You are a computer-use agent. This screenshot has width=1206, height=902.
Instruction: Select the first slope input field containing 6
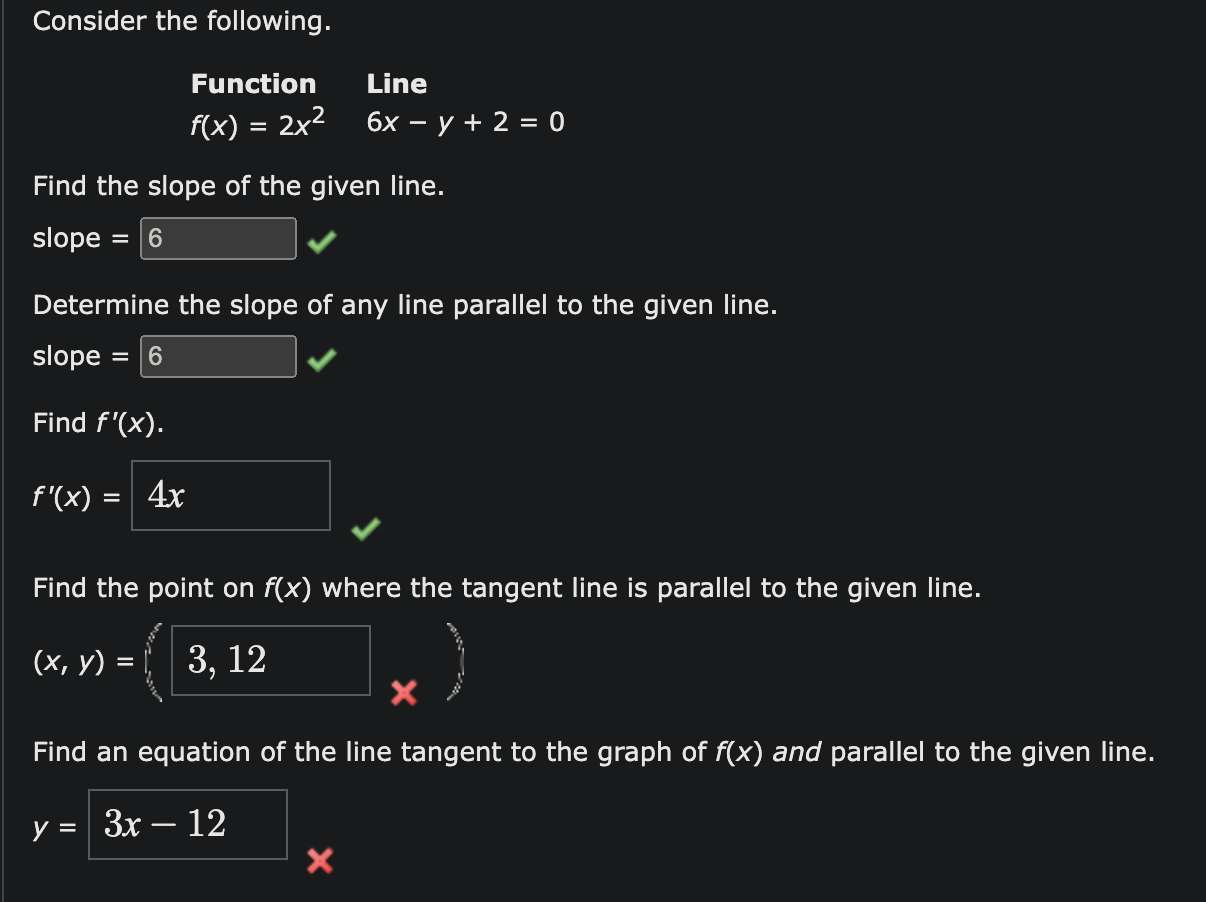pyautogui.click(x=217, y=238)
